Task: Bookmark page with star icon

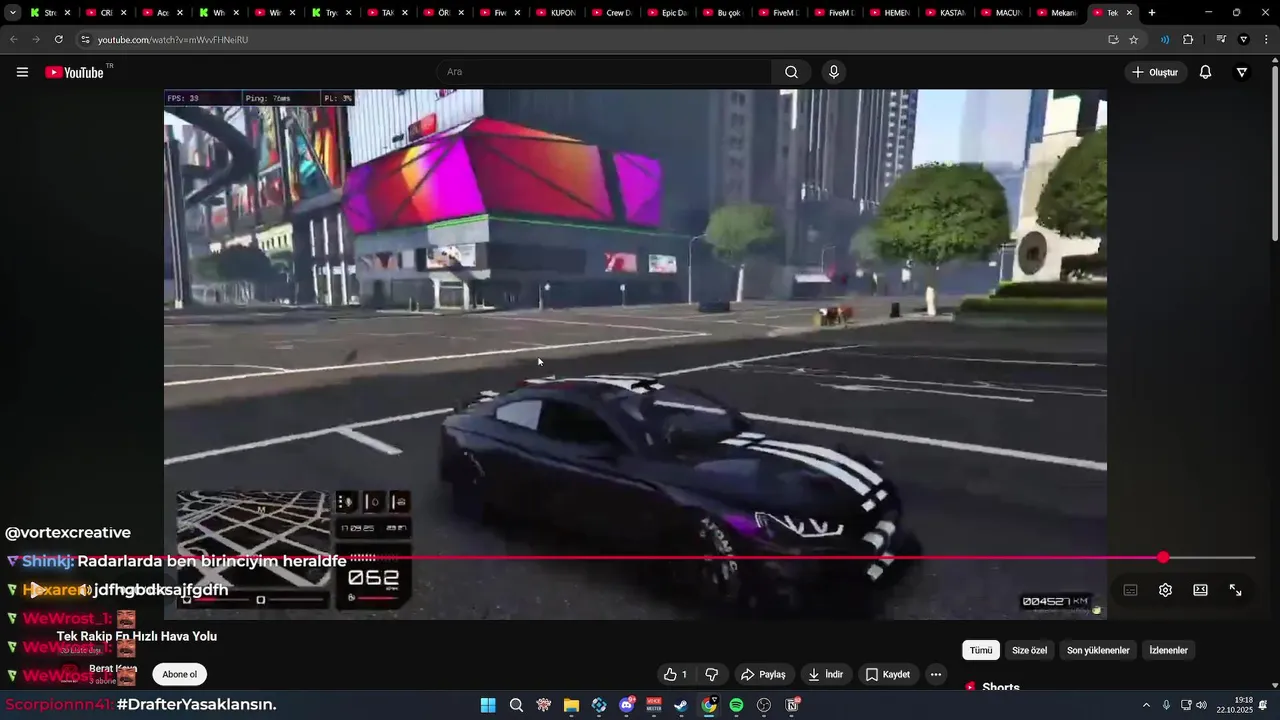Action: 1133,39
